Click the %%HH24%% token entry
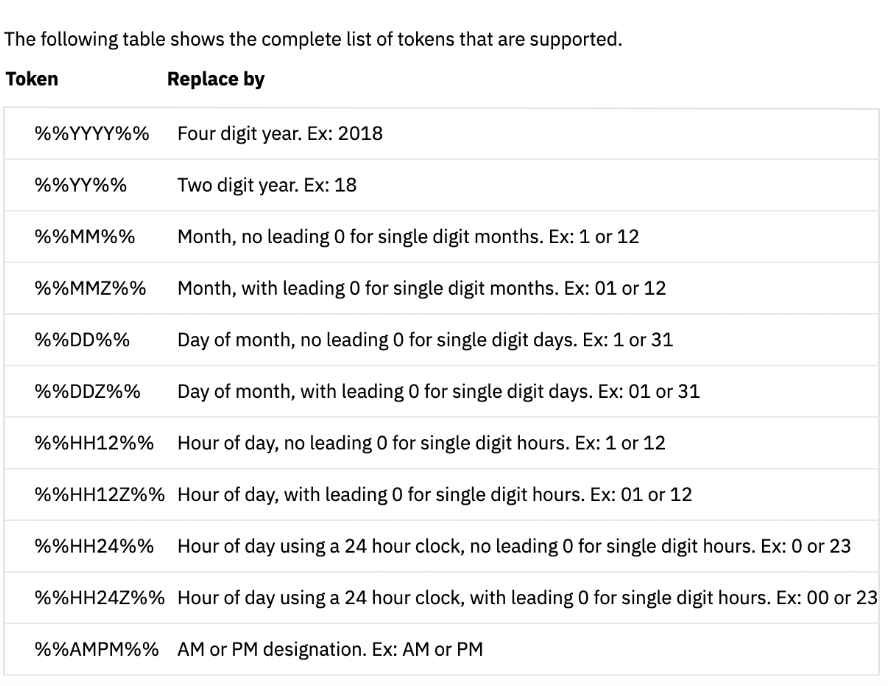This screenshot has height=686, width=888. point(94,546)
